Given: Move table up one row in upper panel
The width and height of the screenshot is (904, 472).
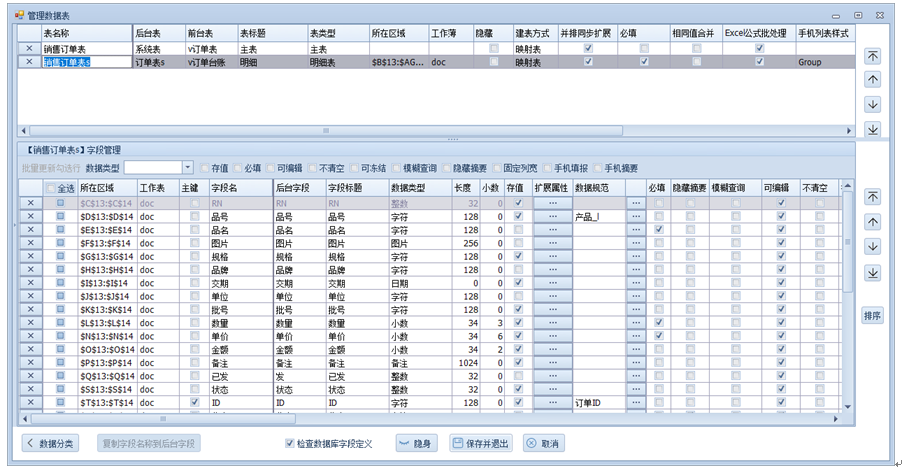Looking at the screenshot, I should point(873,80).
